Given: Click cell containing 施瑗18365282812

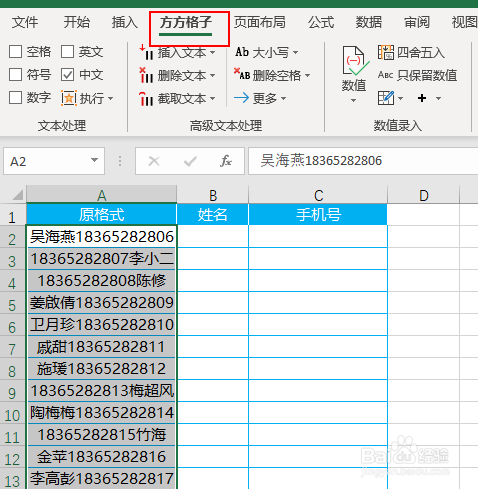Looking at the screenshot, I should tap(102, 369).
